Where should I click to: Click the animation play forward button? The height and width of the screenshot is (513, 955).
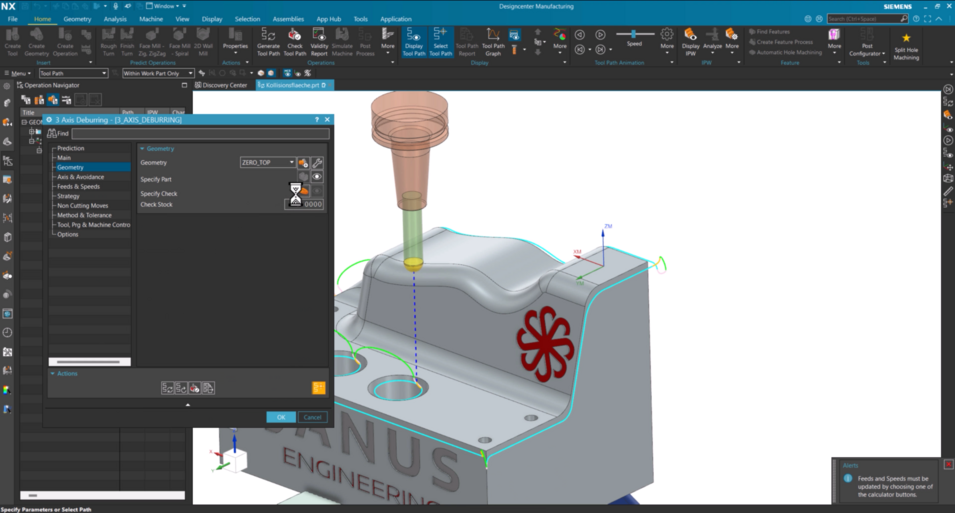pyautogui.click(x=600, y=35)
